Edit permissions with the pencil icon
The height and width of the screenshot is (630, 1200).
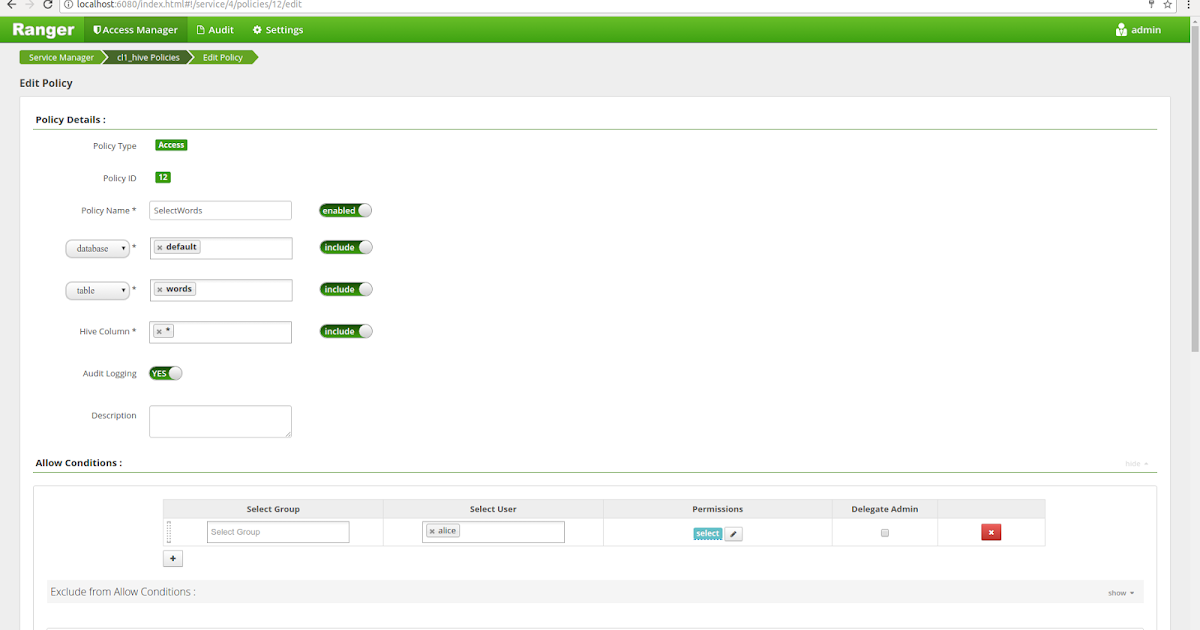click(733, 533)
